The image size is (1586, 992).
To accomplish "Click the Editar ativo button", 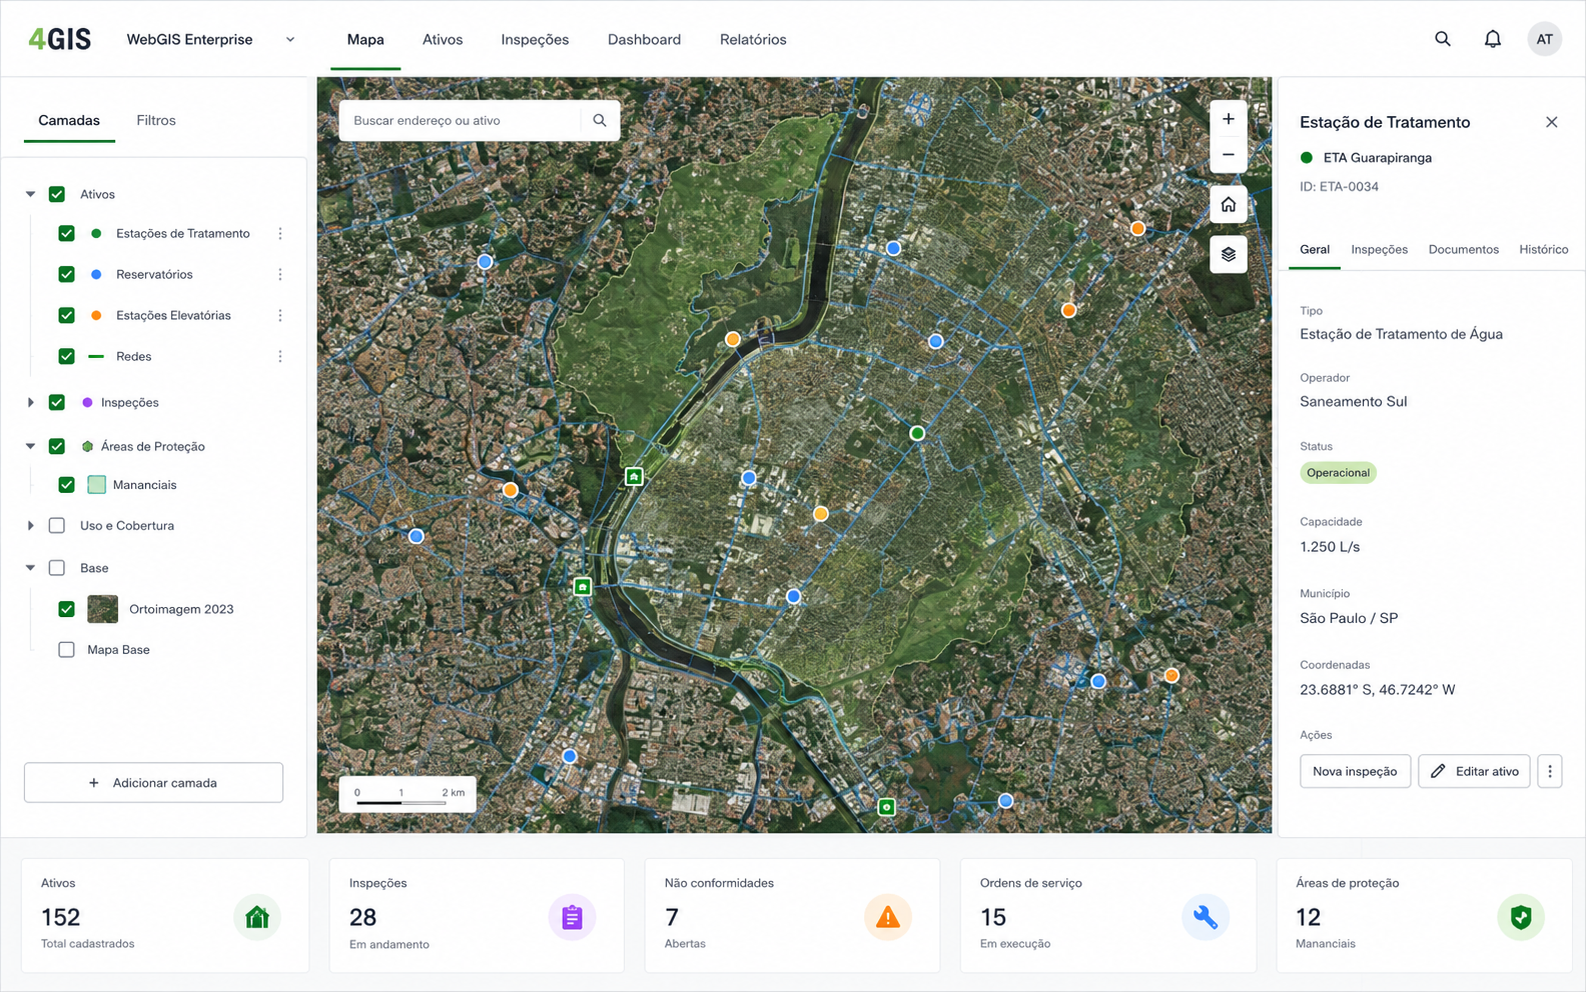I will pyautogui.click(x=1474, y=771).
